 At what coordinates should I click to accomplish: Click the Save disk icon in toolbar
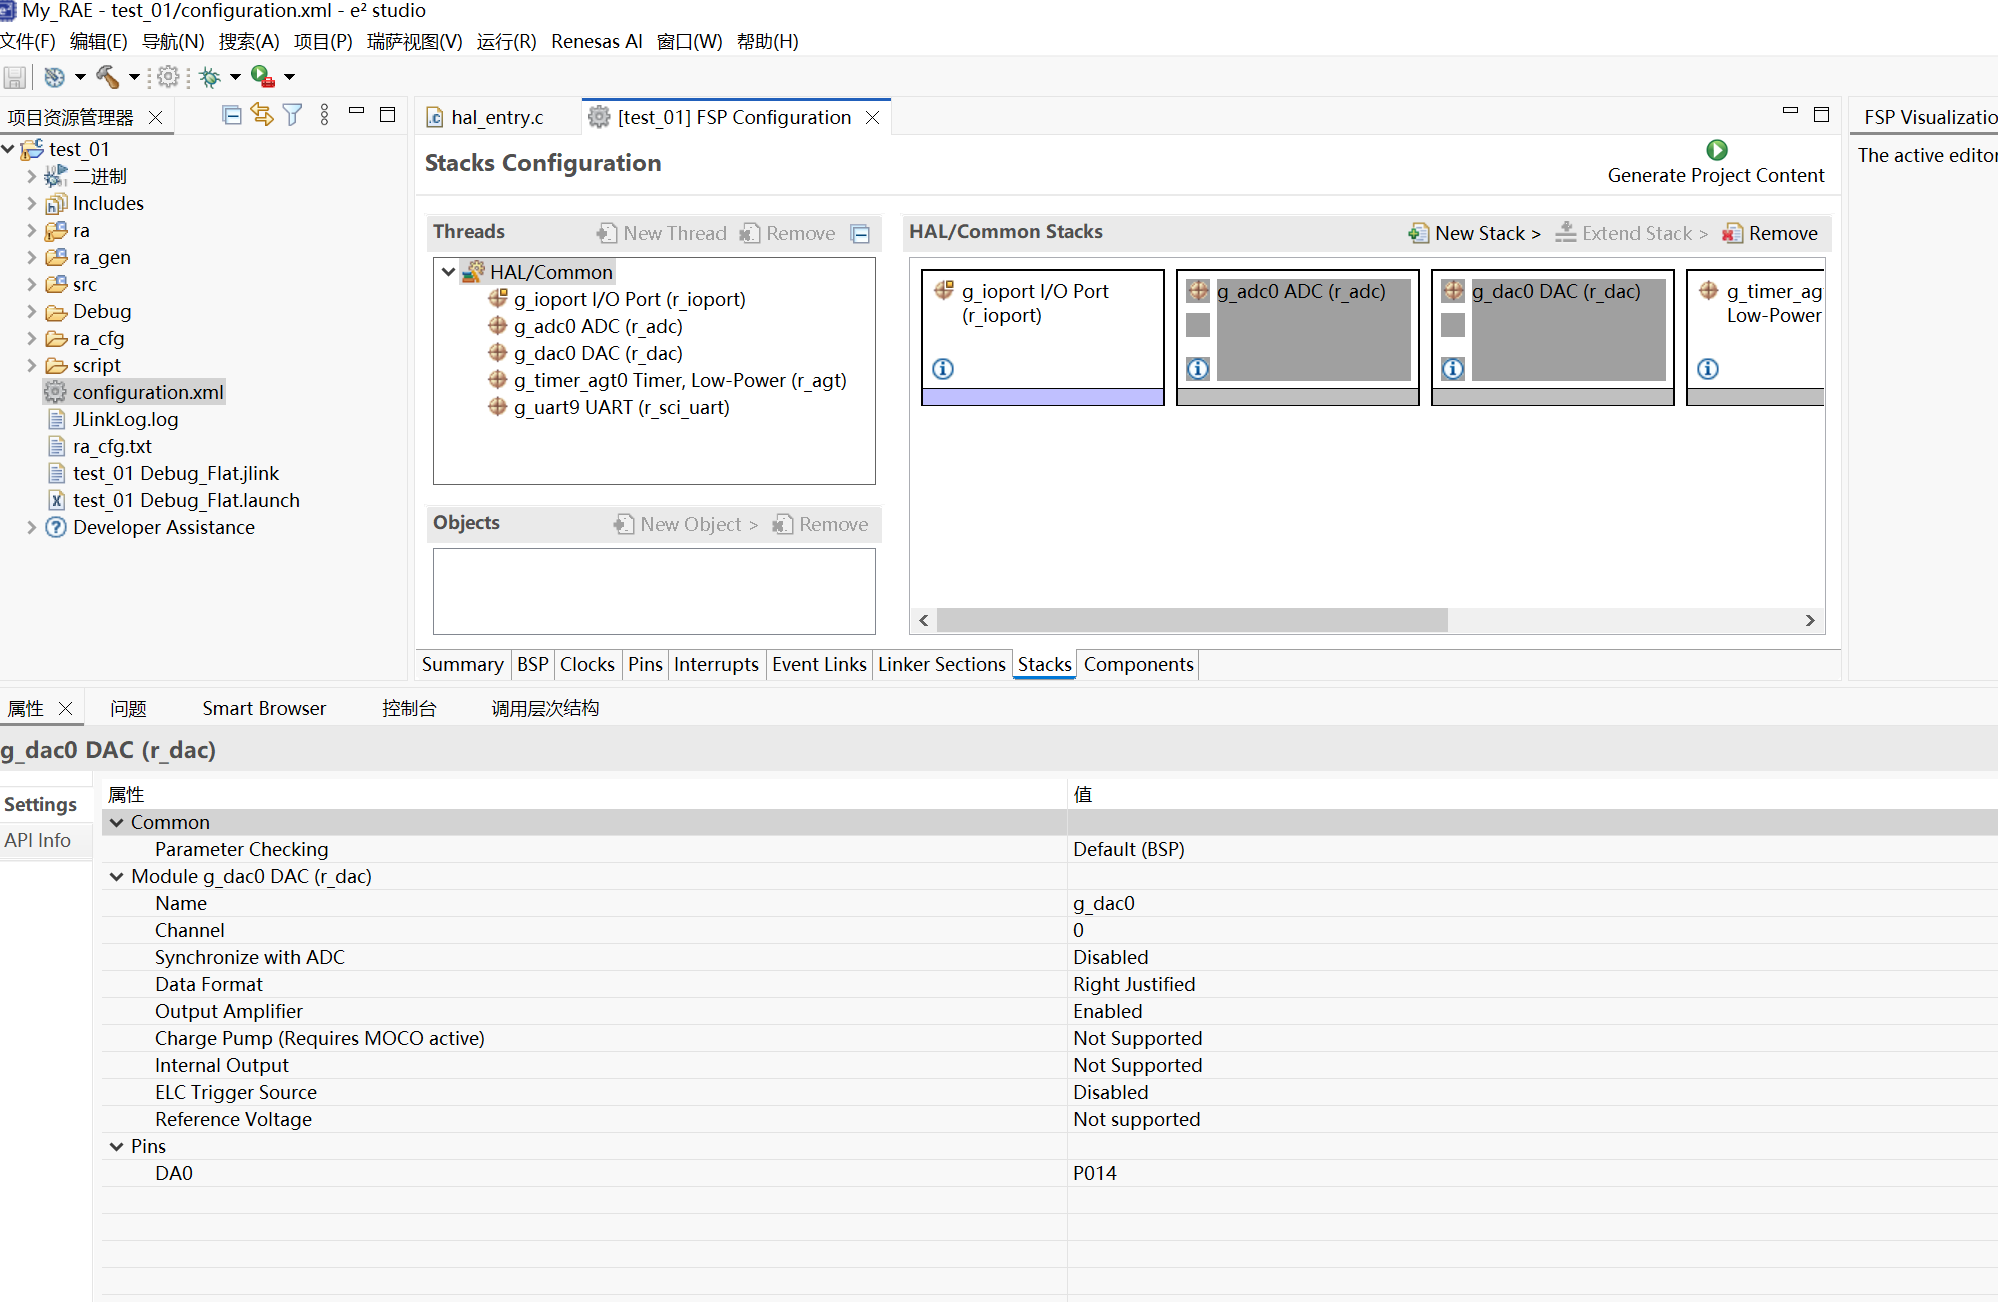(x=15, y=77)
